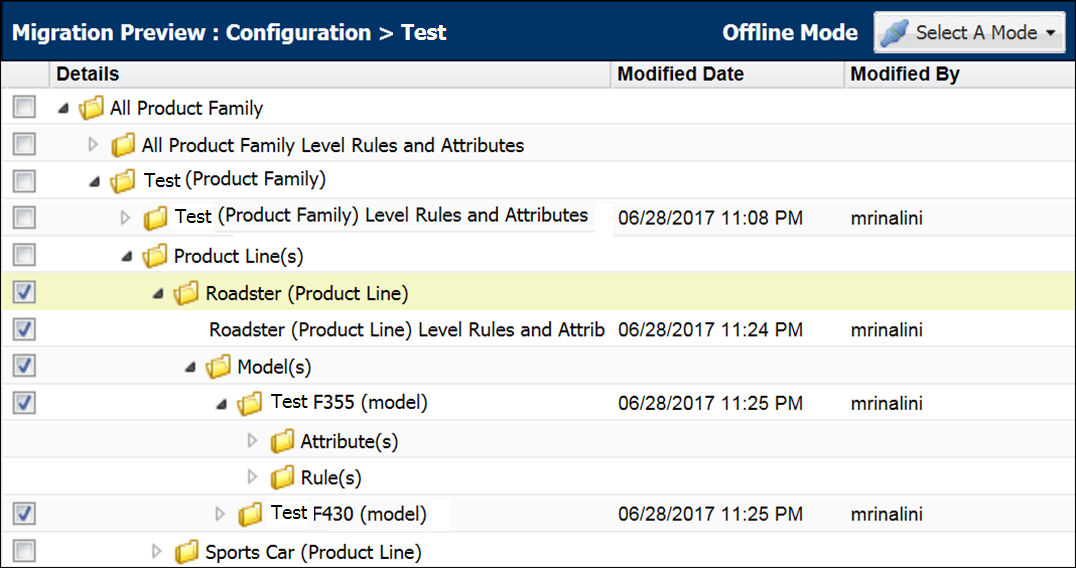Open the Select A Mode dropdown
This screenshot has width=1076, height=568.
tap(966, 32)
